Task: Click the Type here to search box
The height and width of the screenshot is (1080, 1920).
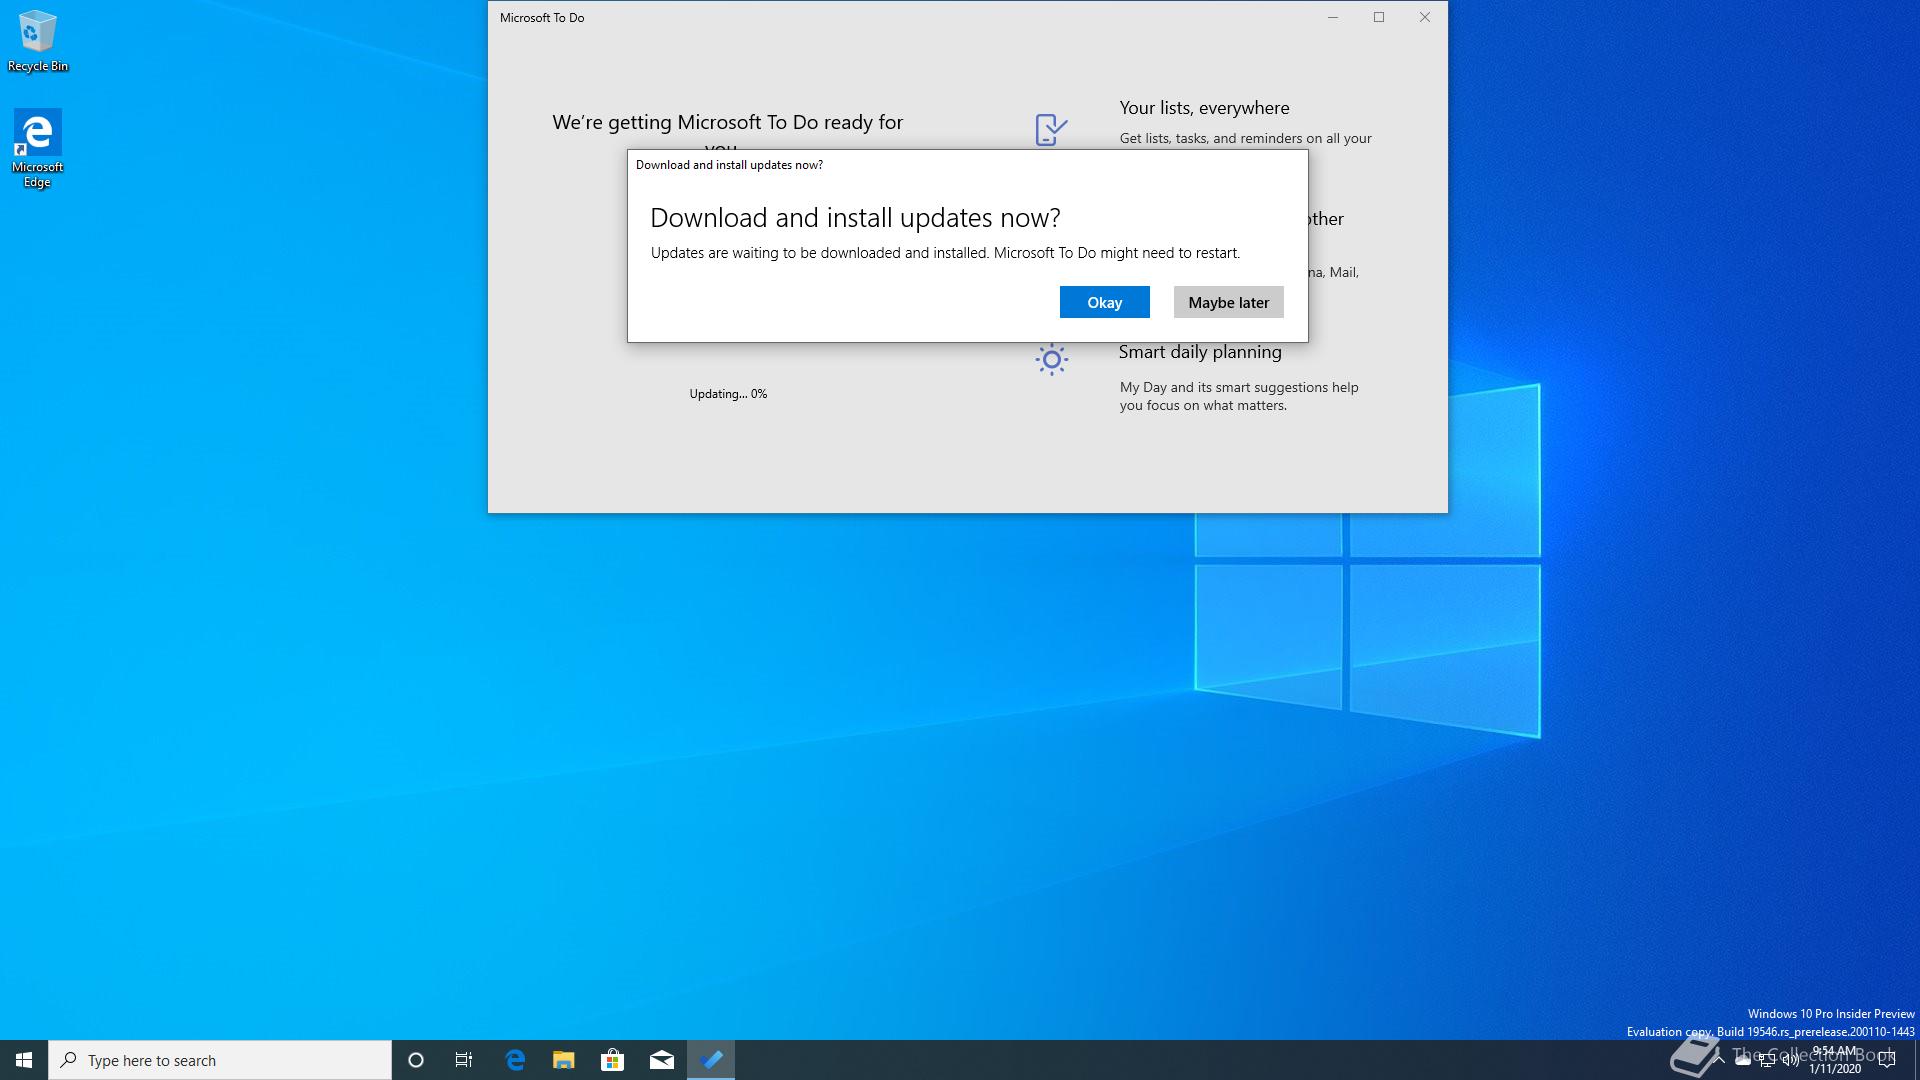Action: pyautogui.click(x=220, y=1060)
